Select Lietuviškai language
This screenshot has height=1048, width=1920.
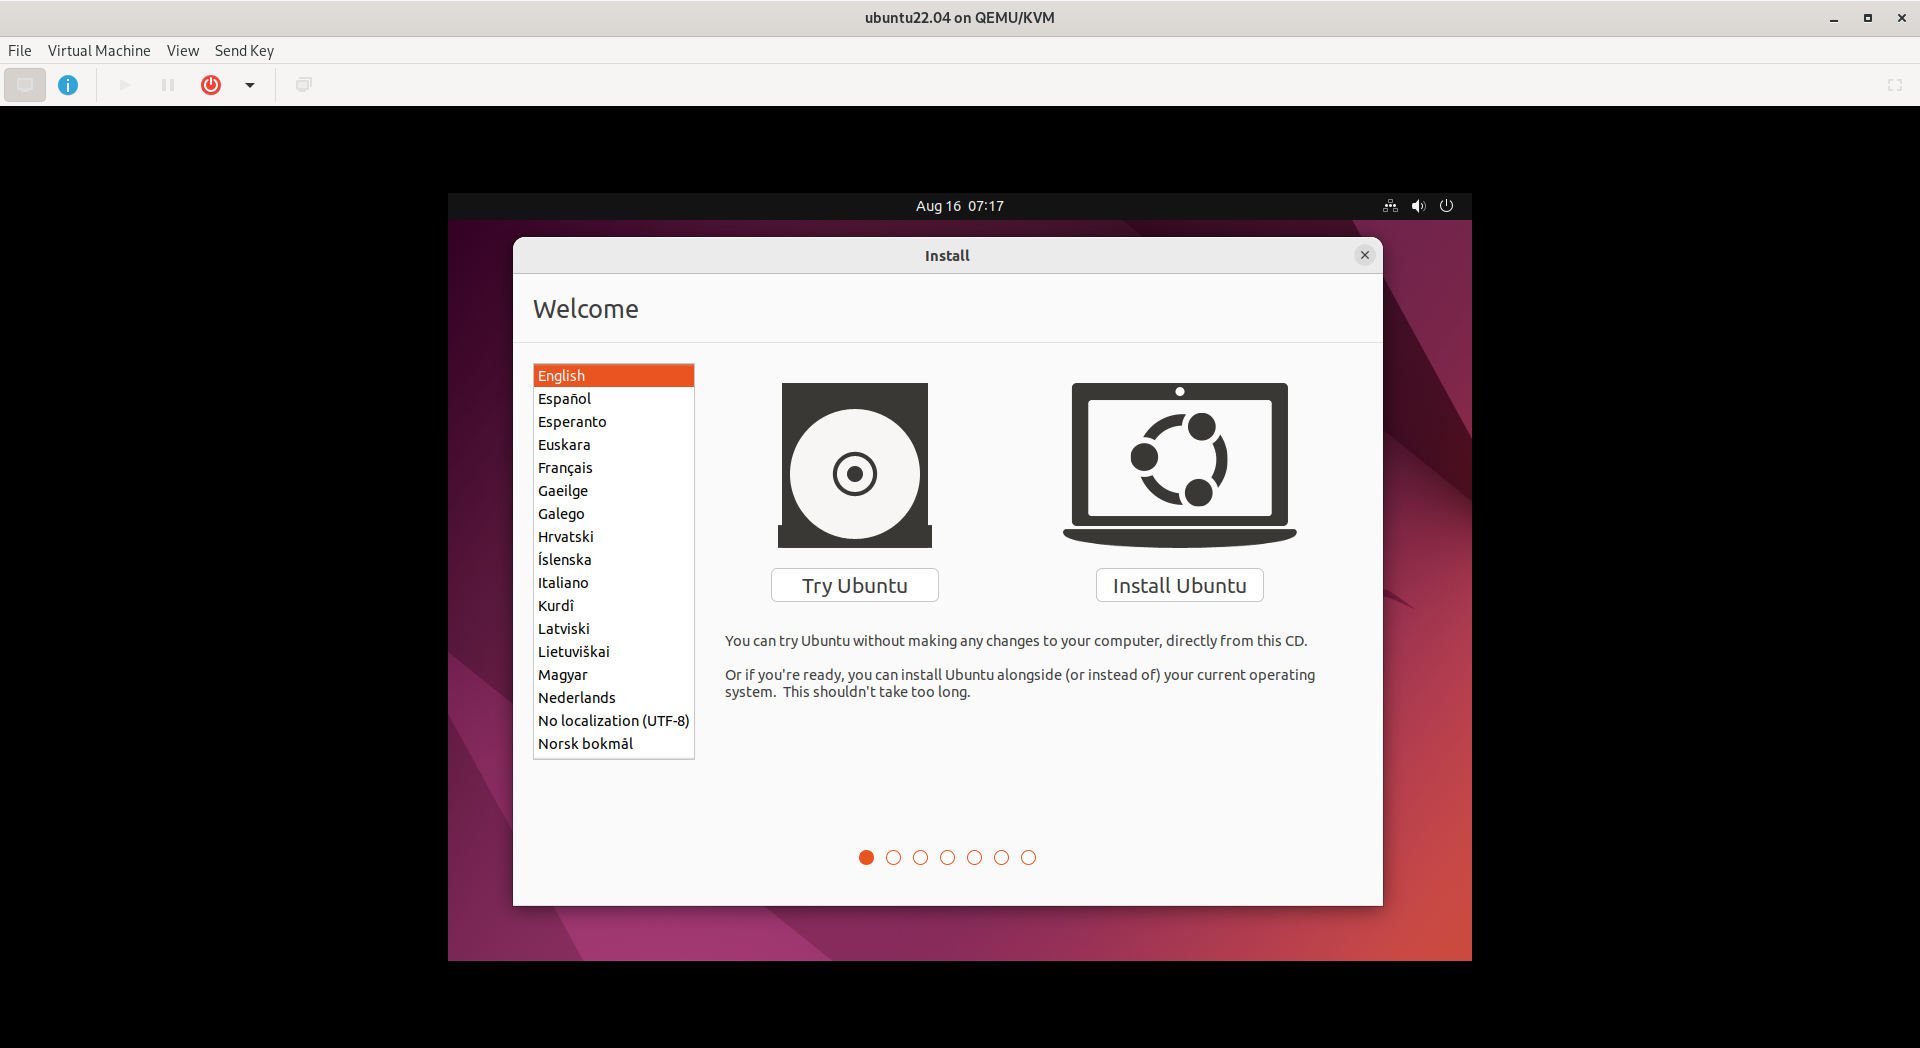pos(614,652)
